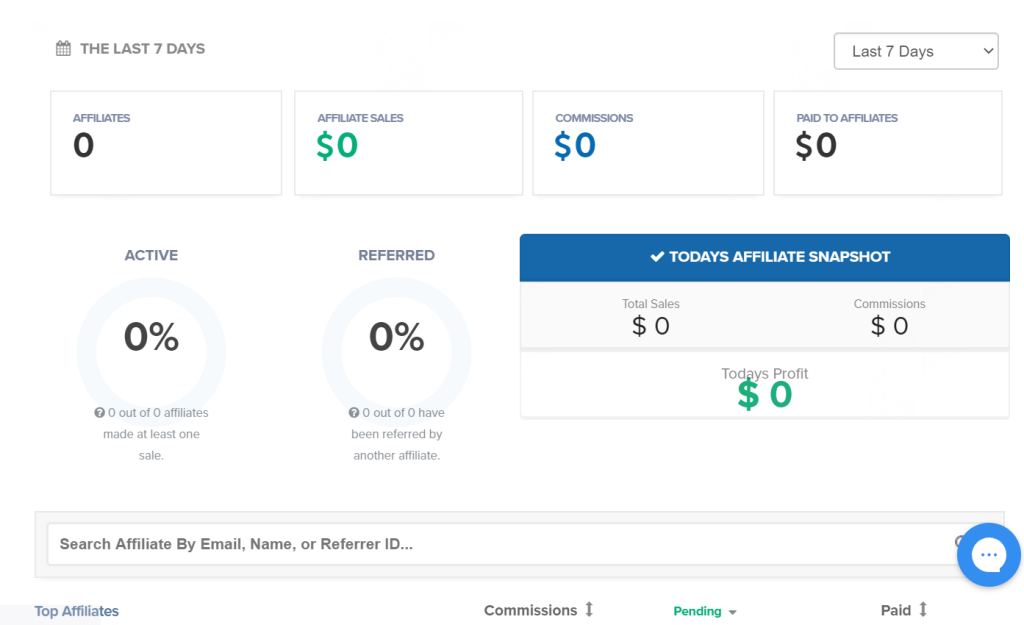Click the help icon under the Referred chart

pyautogui.click(x=354, y=413)
